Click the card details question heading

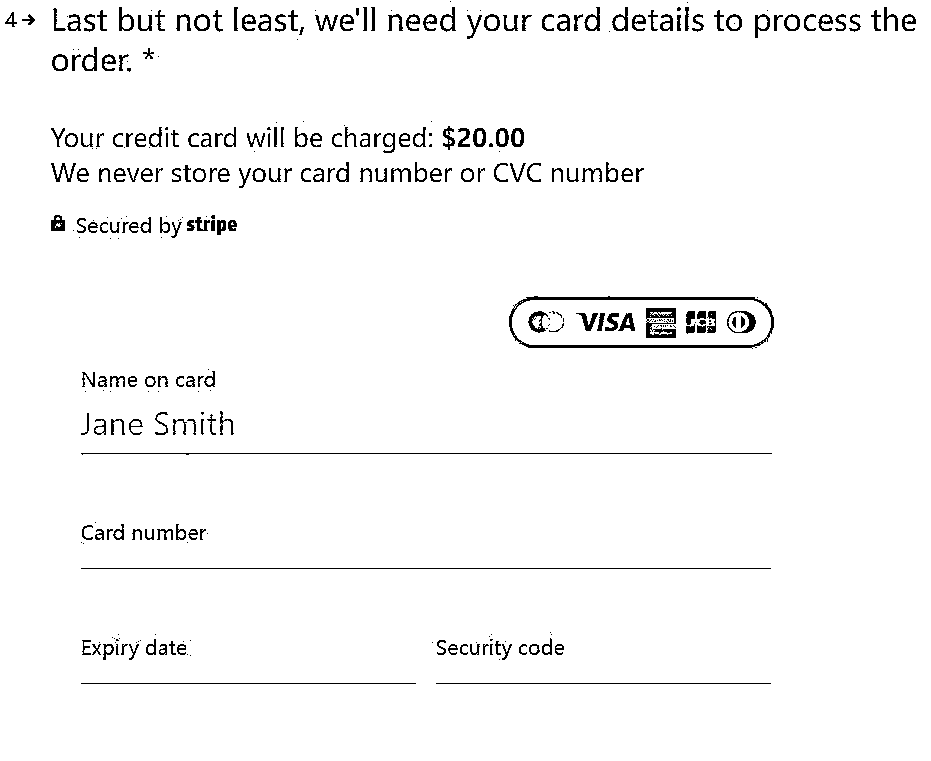click(484, 40)
